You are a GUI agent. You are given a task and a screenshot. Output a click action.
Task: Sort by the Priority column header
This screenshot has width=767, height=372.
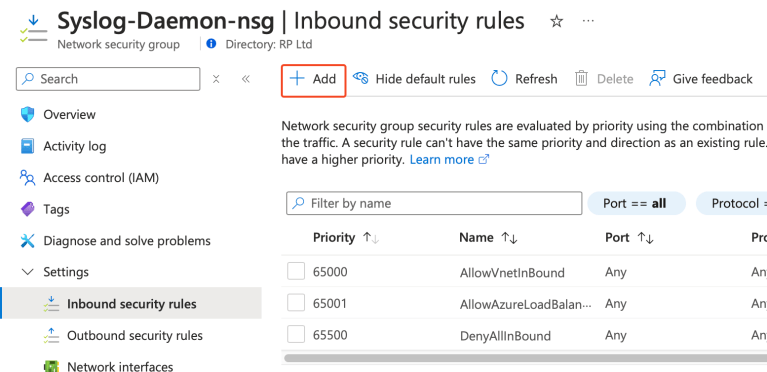click(x=346, y=238)
